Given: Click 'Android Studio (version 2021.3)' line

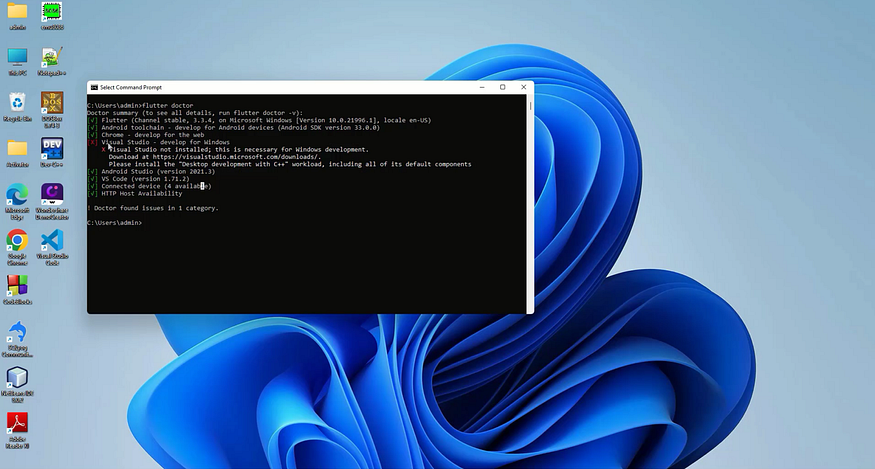Looking at the screenshot, I should 151,171.
